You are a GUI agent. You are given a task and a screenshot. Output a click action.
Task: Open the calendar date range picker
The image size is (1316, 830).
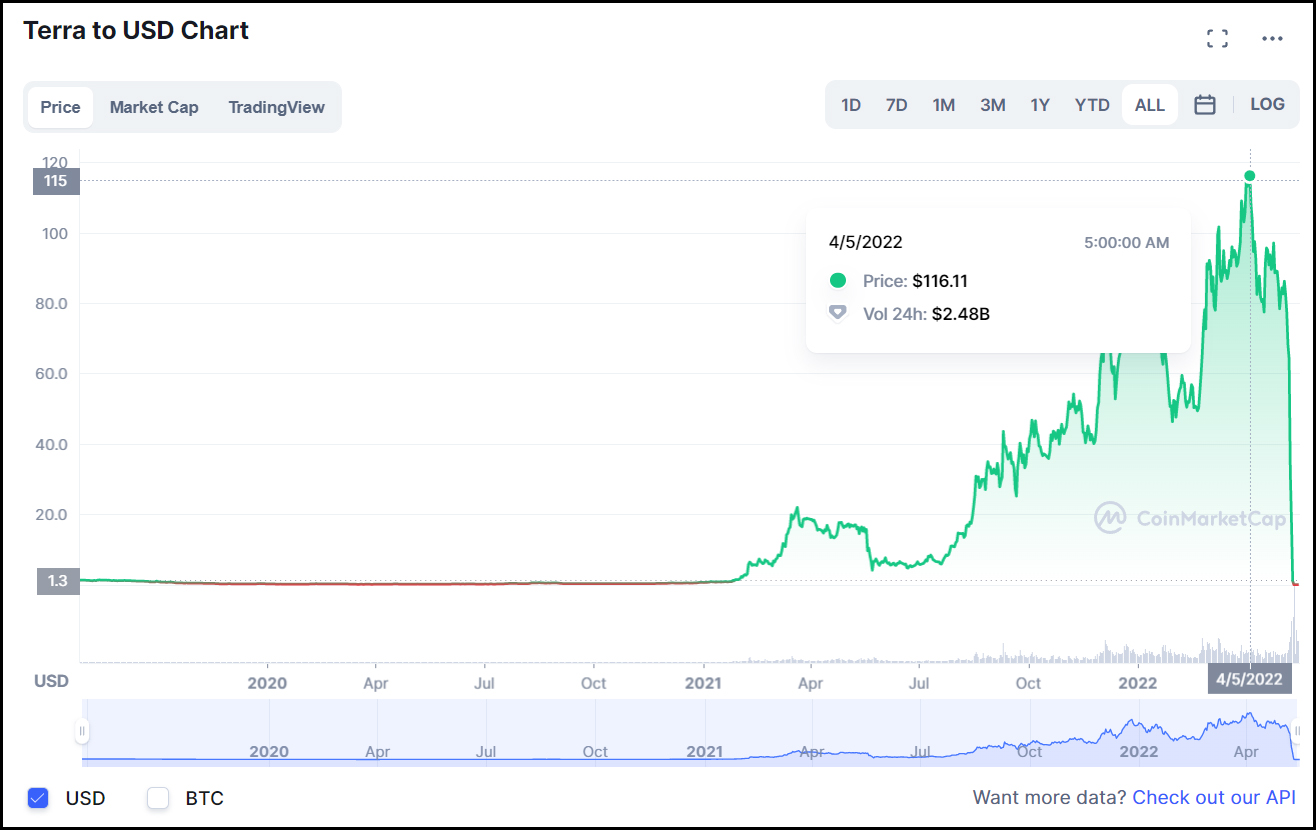[1204, 103]
